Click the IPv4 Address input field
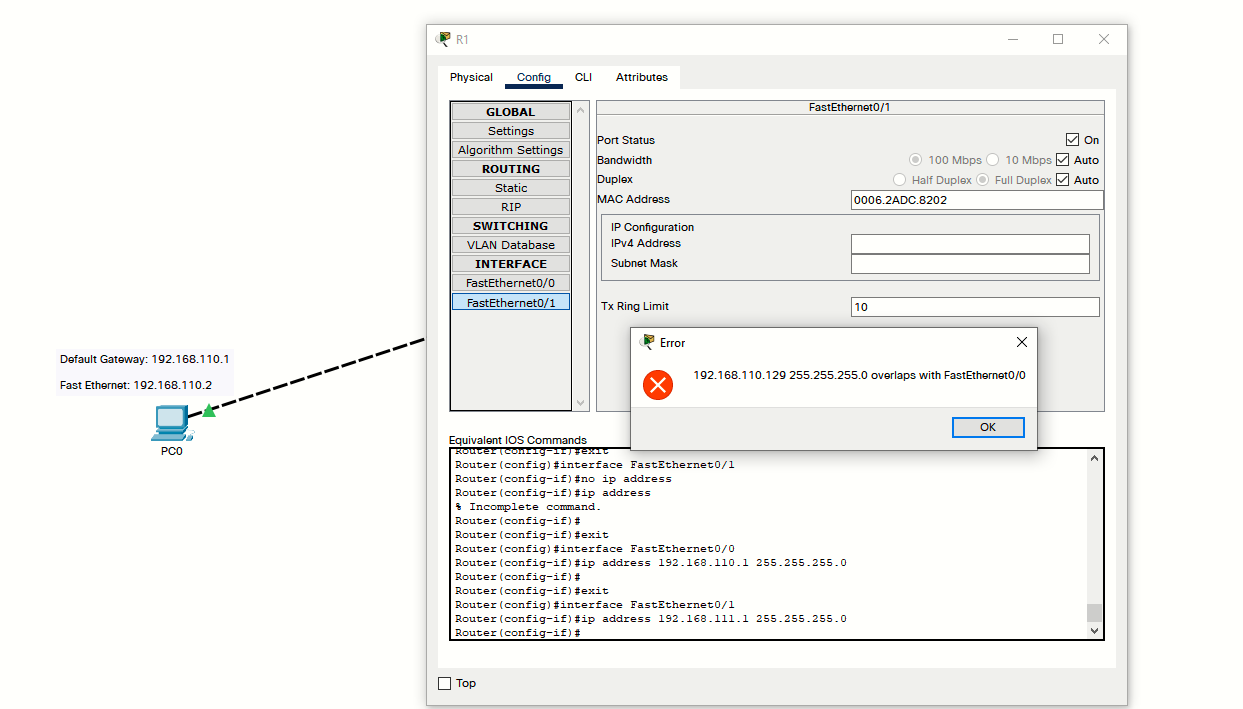This screenshot has height=709, width=1243. click(x=970, y=243)
